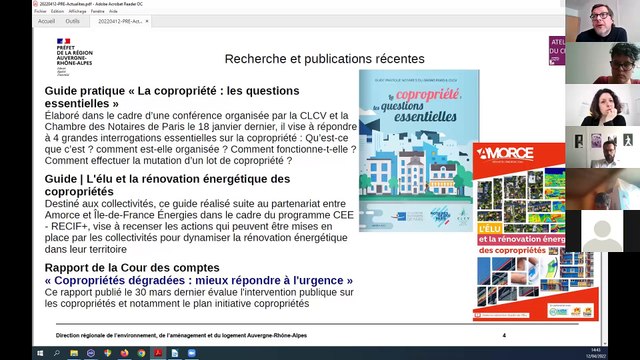The width and height of the screenshot is (640, 360).
Task: Open the link "Copropriétés dégradées : mieux répondre à l'urgence"
Action: (199, 280)
